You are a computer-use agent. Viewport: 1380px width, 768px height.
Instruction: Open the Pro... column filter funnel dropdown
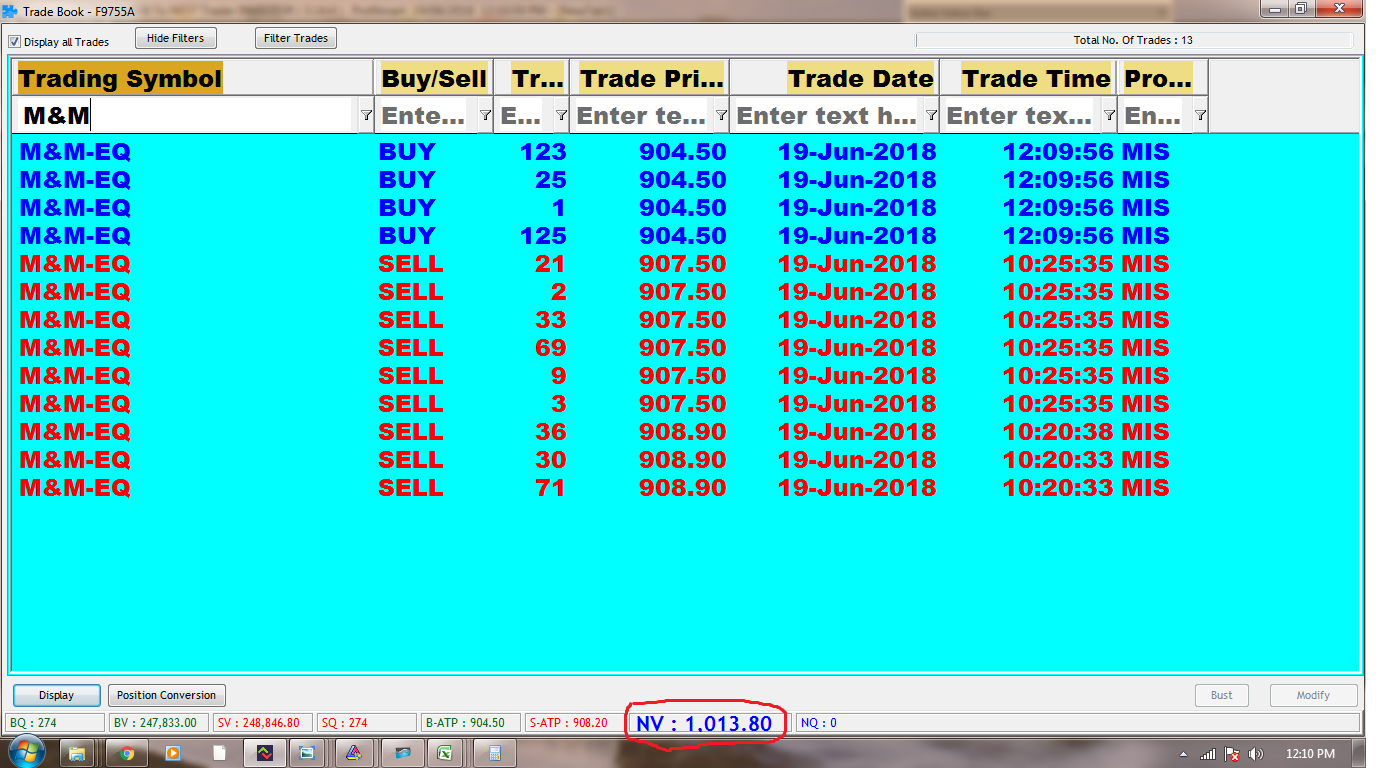[1200, 115]
